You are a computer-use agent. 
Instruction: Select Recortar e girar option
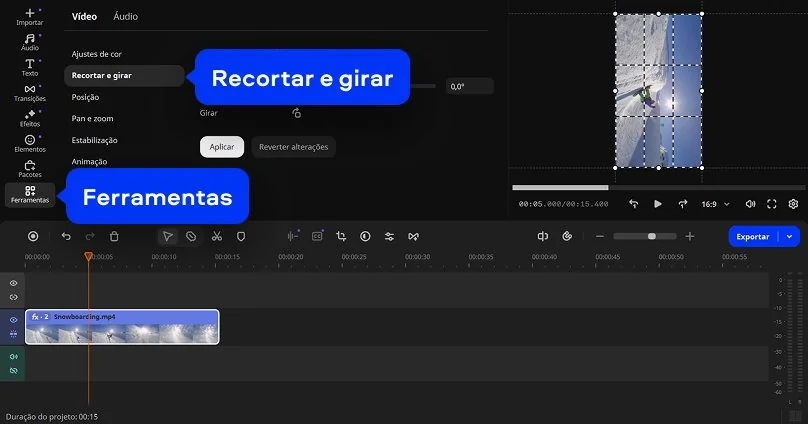[124, 75]
